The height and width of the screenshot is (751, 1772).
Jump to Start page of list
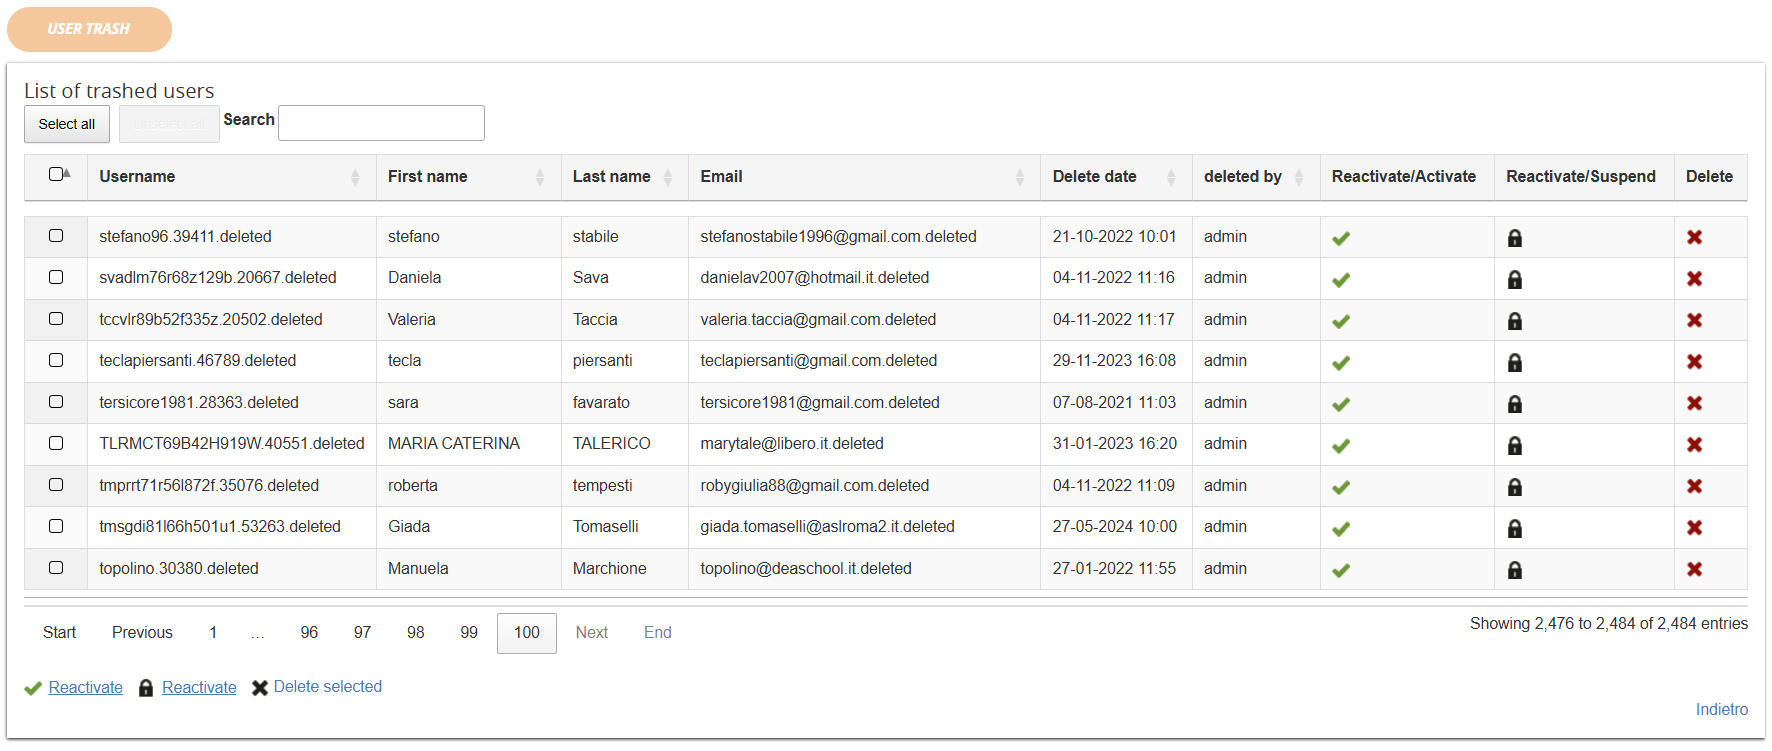point(59,633)
